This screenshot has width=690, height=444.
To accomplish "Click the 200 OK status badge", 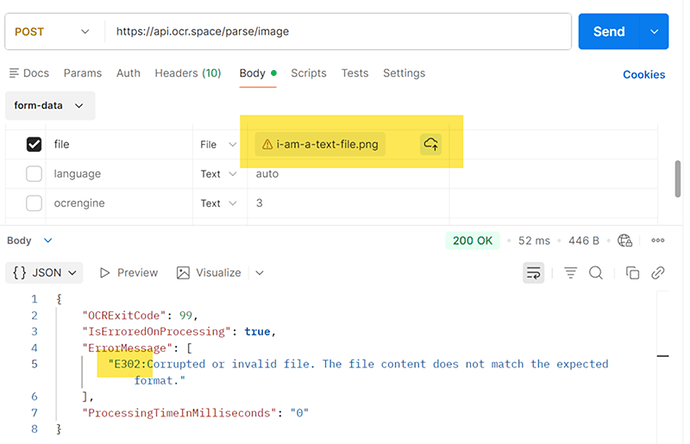I will 473,241.
